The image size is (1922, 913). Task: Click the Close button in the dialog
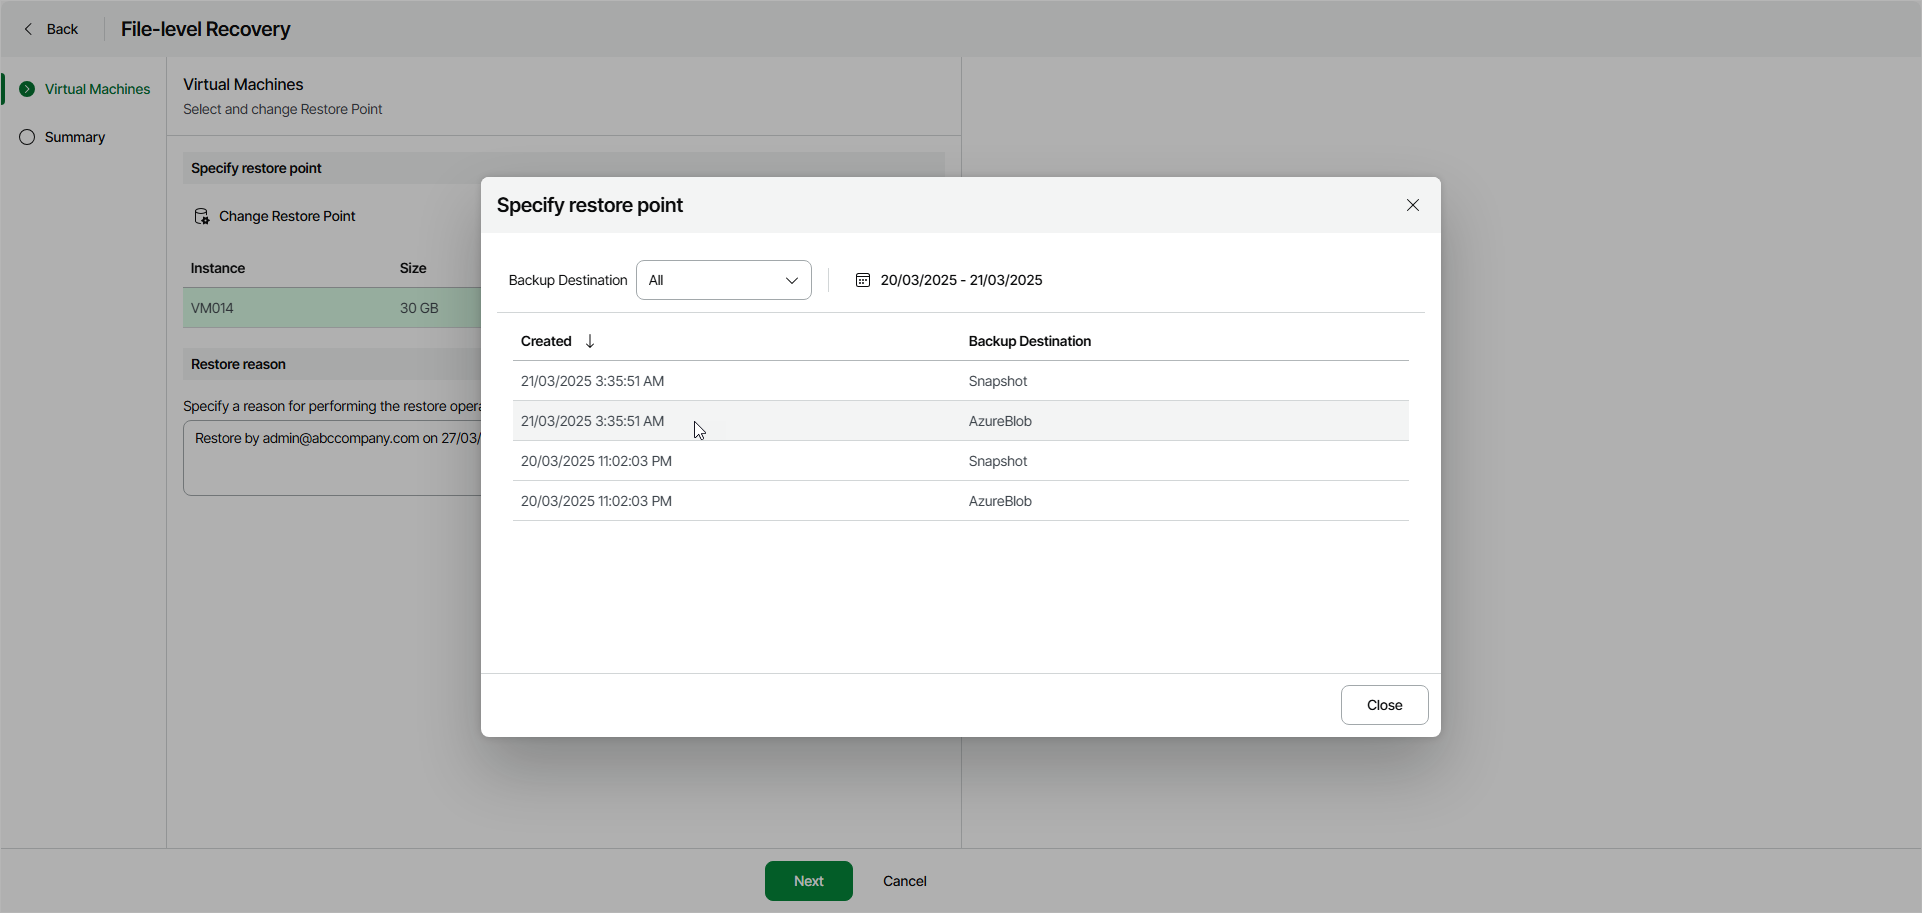[1384, 705]
